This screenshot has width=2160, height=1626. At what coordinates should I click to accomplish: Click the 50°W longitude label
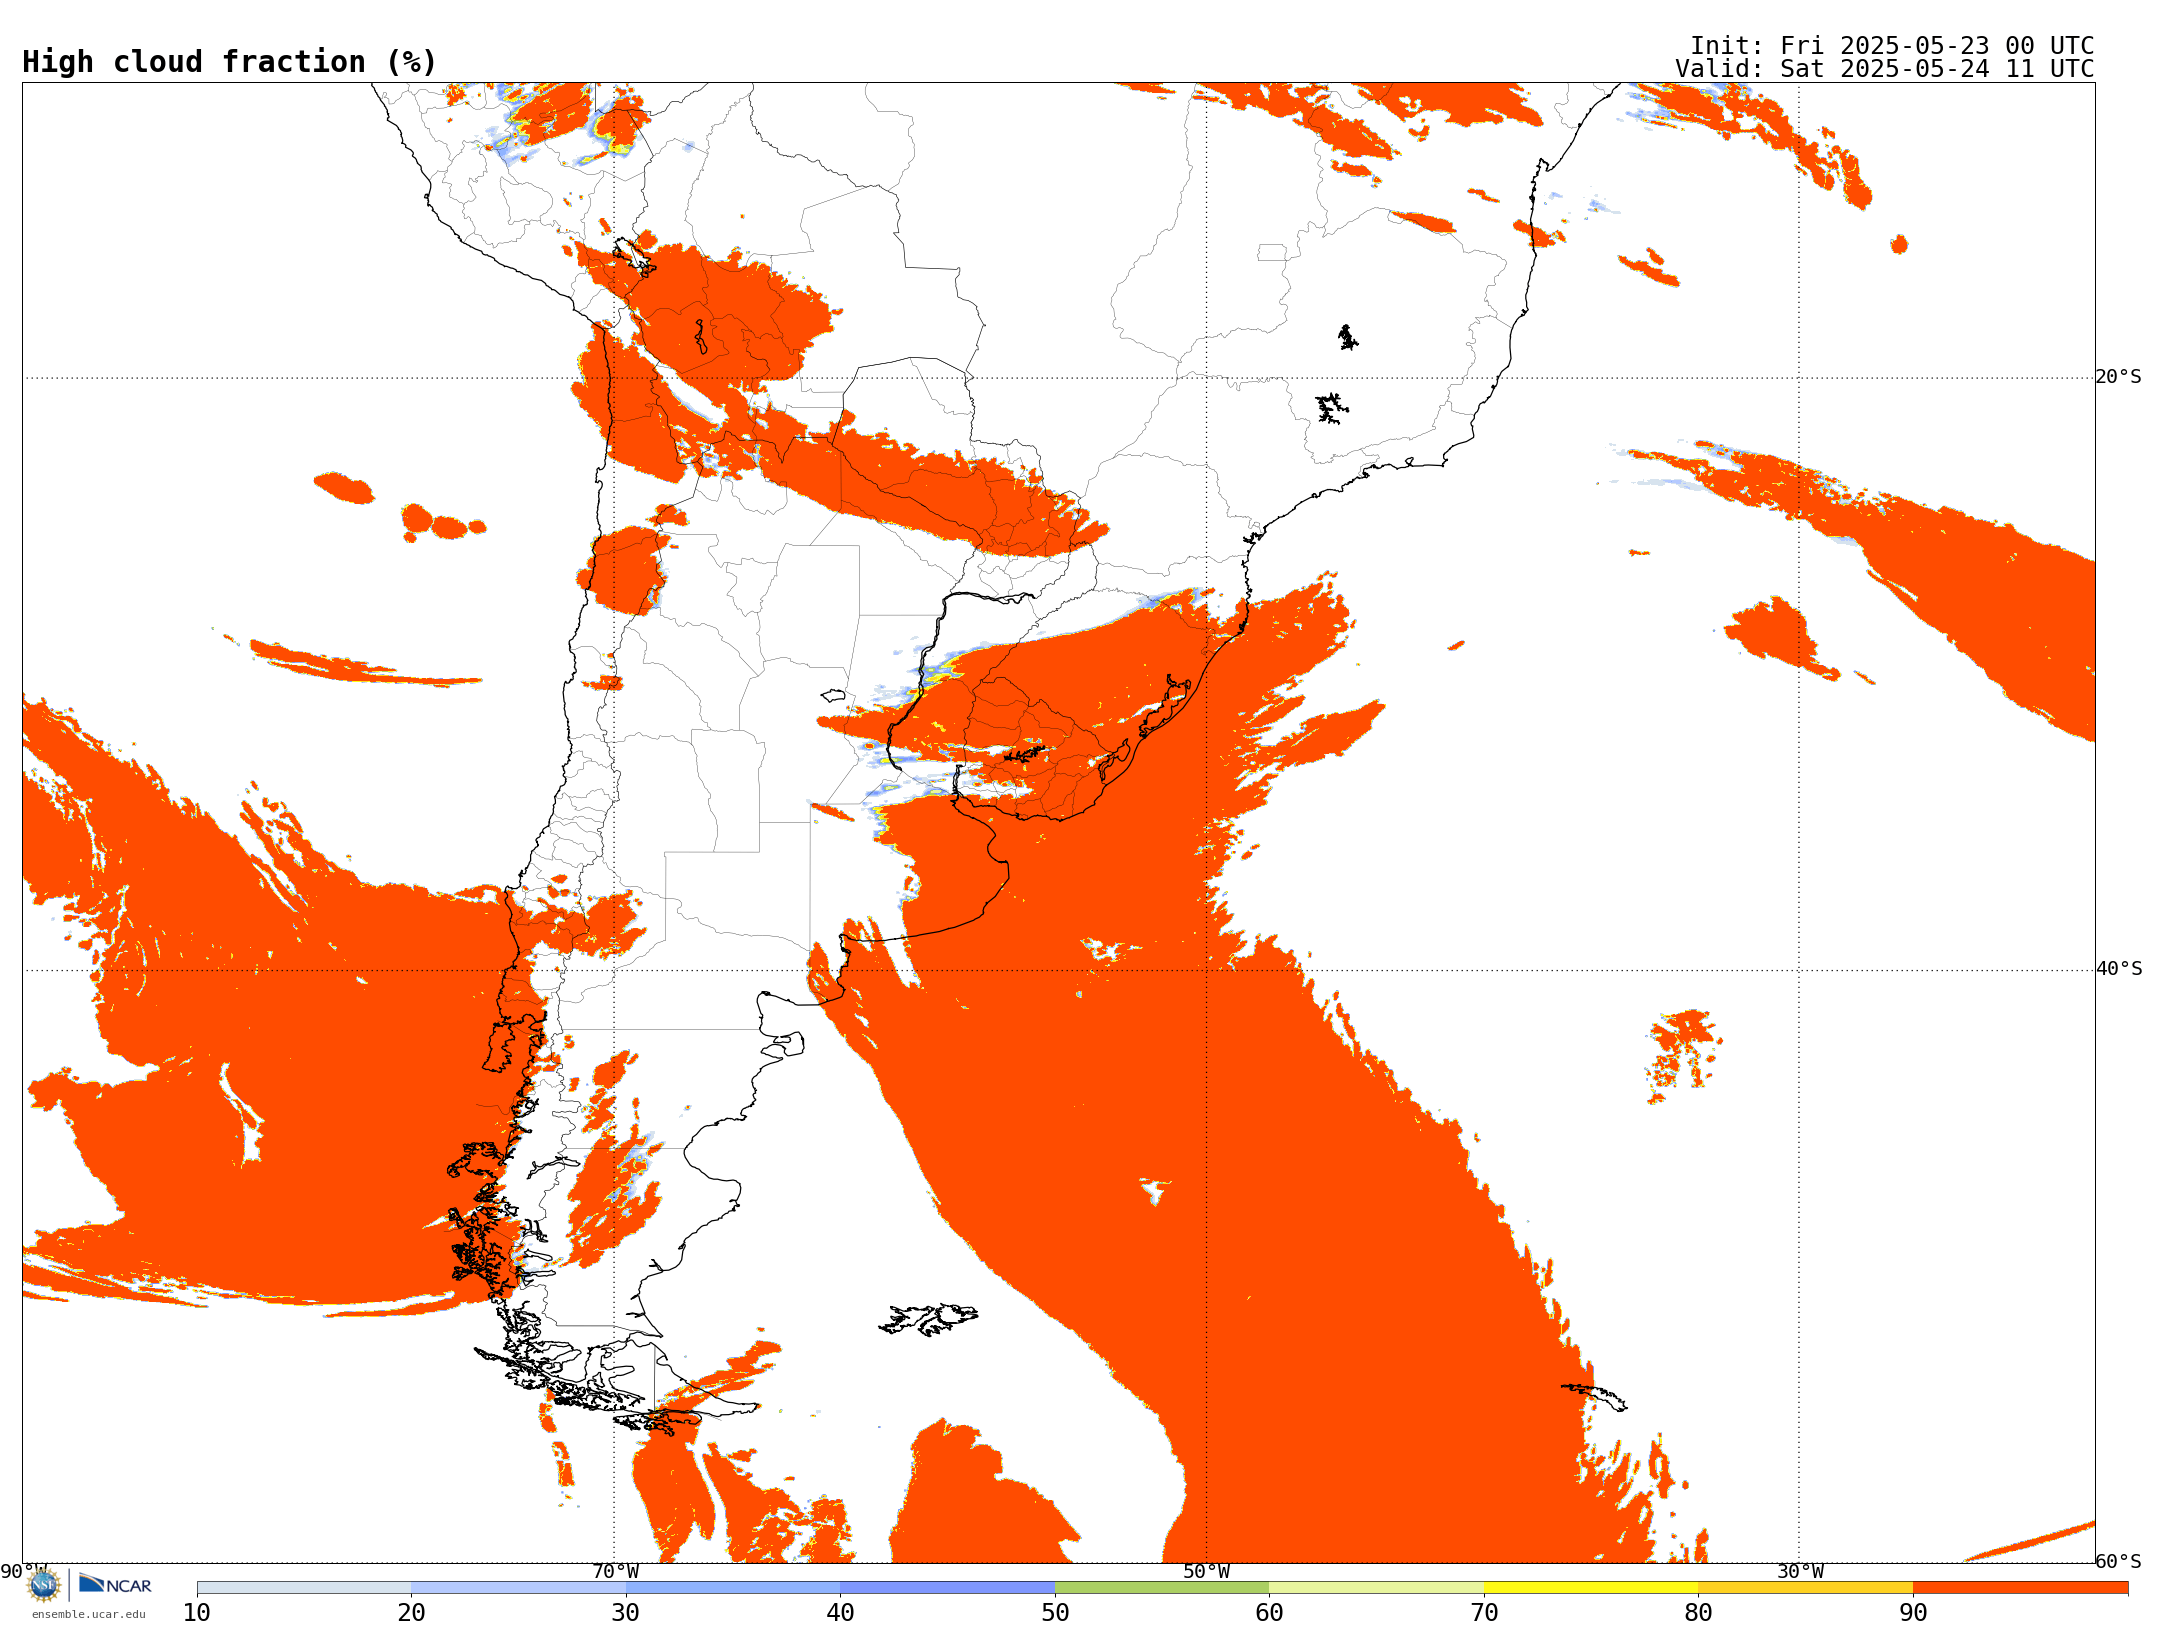pos(1206,1572)
